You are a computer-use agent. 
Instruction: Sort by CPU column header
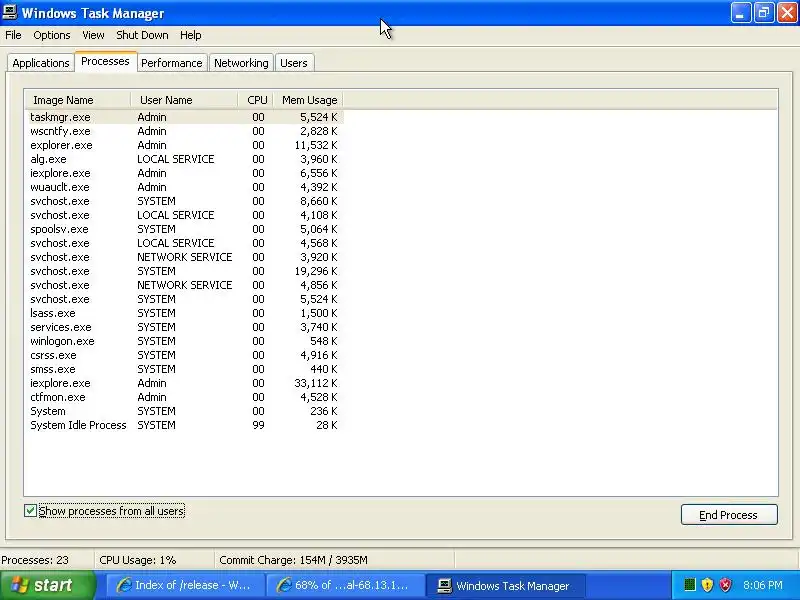[256, 100]
